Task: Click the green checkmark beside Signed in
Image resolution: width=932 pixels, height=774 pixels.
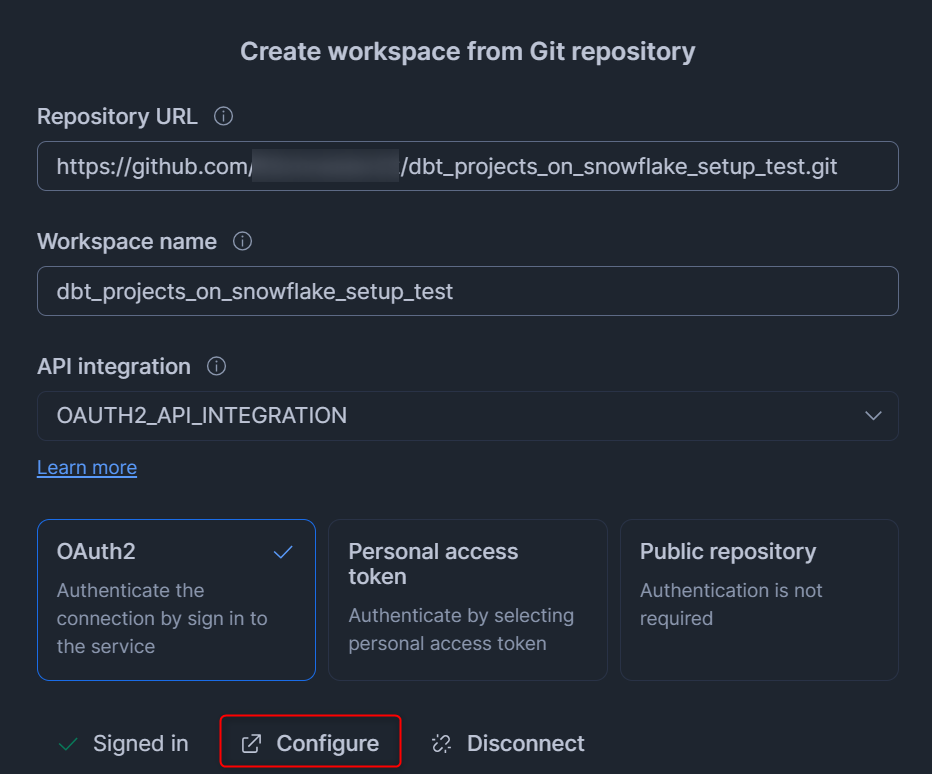Action: click(68, 743)
